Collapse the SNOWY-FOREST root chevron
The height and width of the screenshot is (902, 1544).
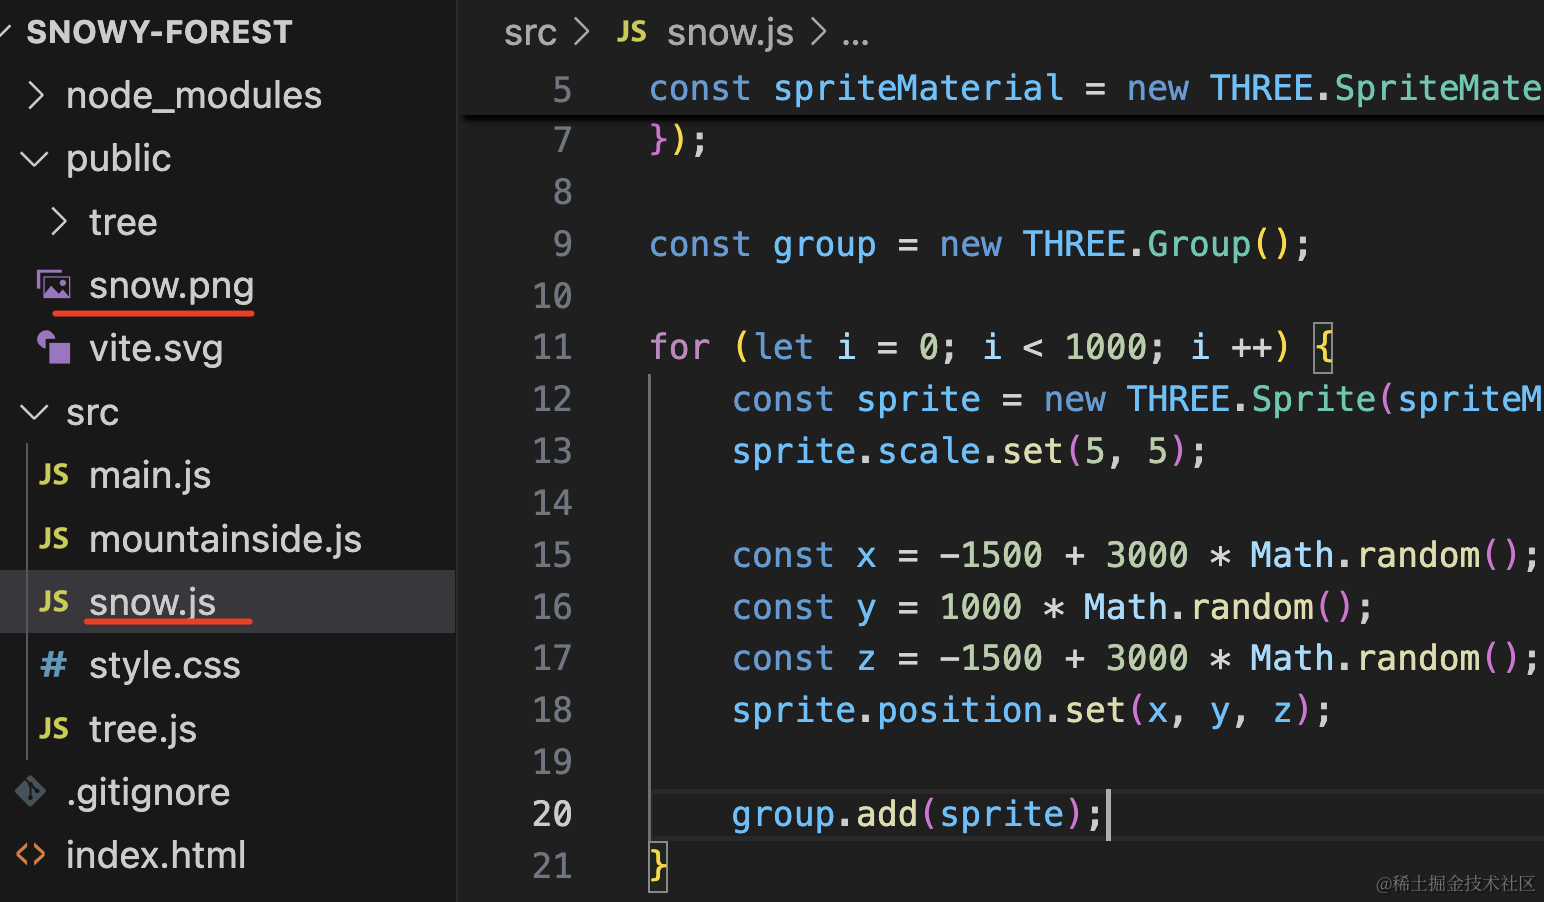tap(5, 32)
